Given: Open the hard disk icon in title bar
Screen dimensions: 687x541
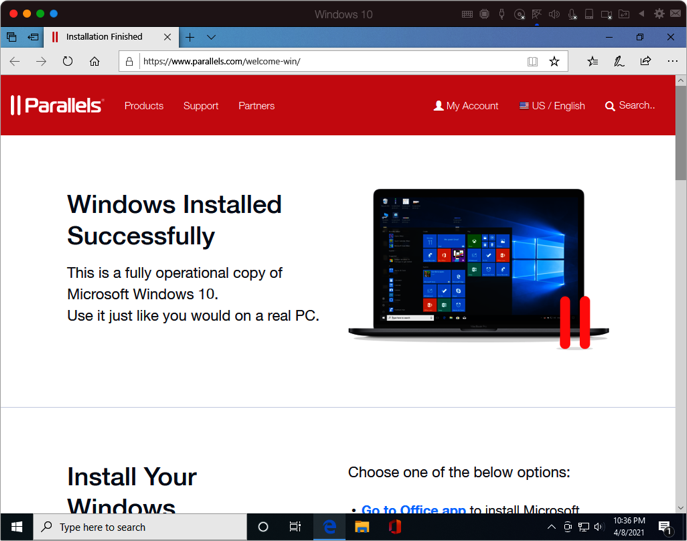Looking at the screenshot, I should click(589, 14).
